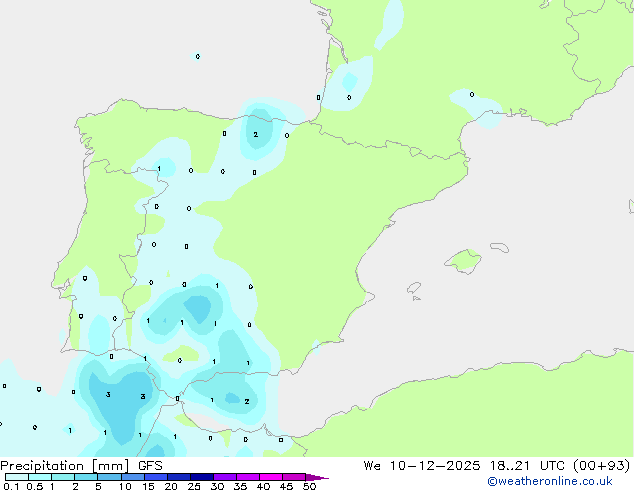Pick the 1–2 mm legend swatch

coord(63,477)
